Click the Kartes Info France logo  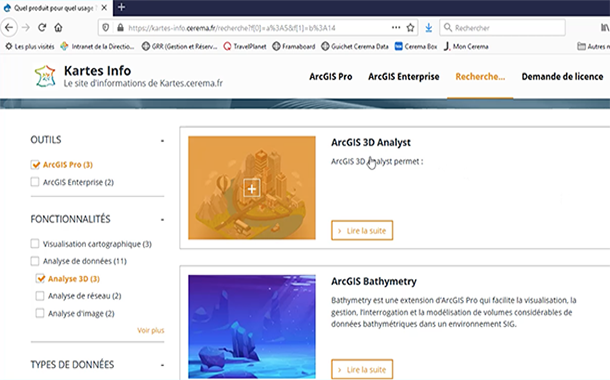pyautogui.click(x=45, y=76)
